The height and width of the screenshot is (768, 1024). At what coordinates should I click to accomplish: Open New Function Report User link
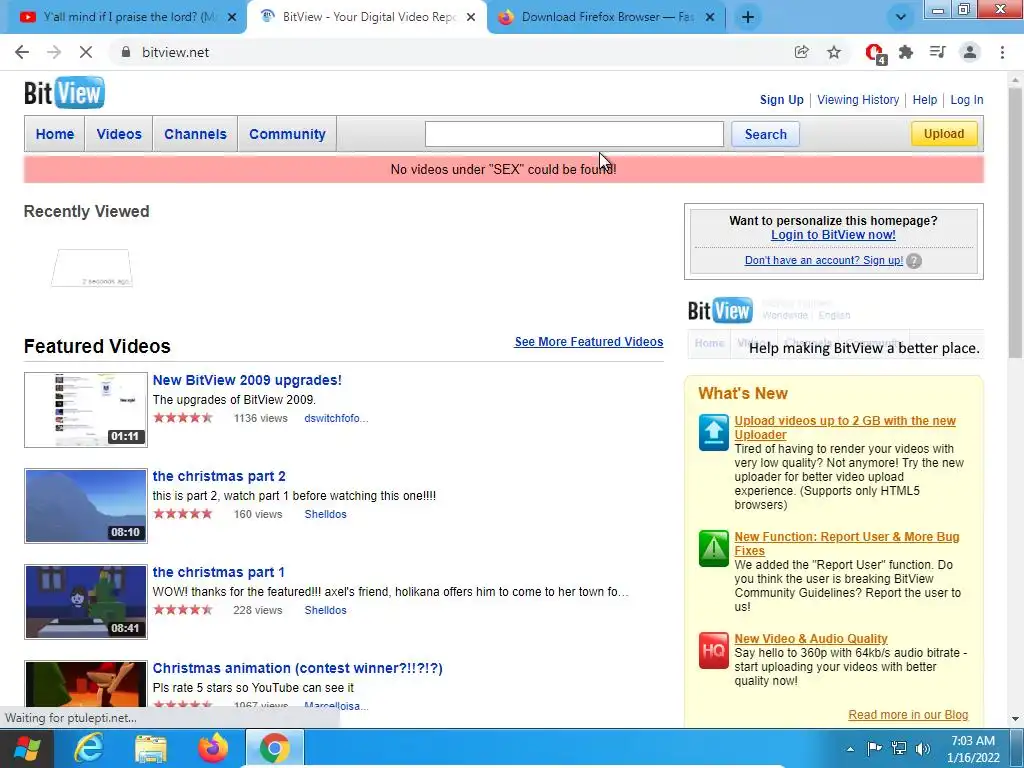coord(846,543)
